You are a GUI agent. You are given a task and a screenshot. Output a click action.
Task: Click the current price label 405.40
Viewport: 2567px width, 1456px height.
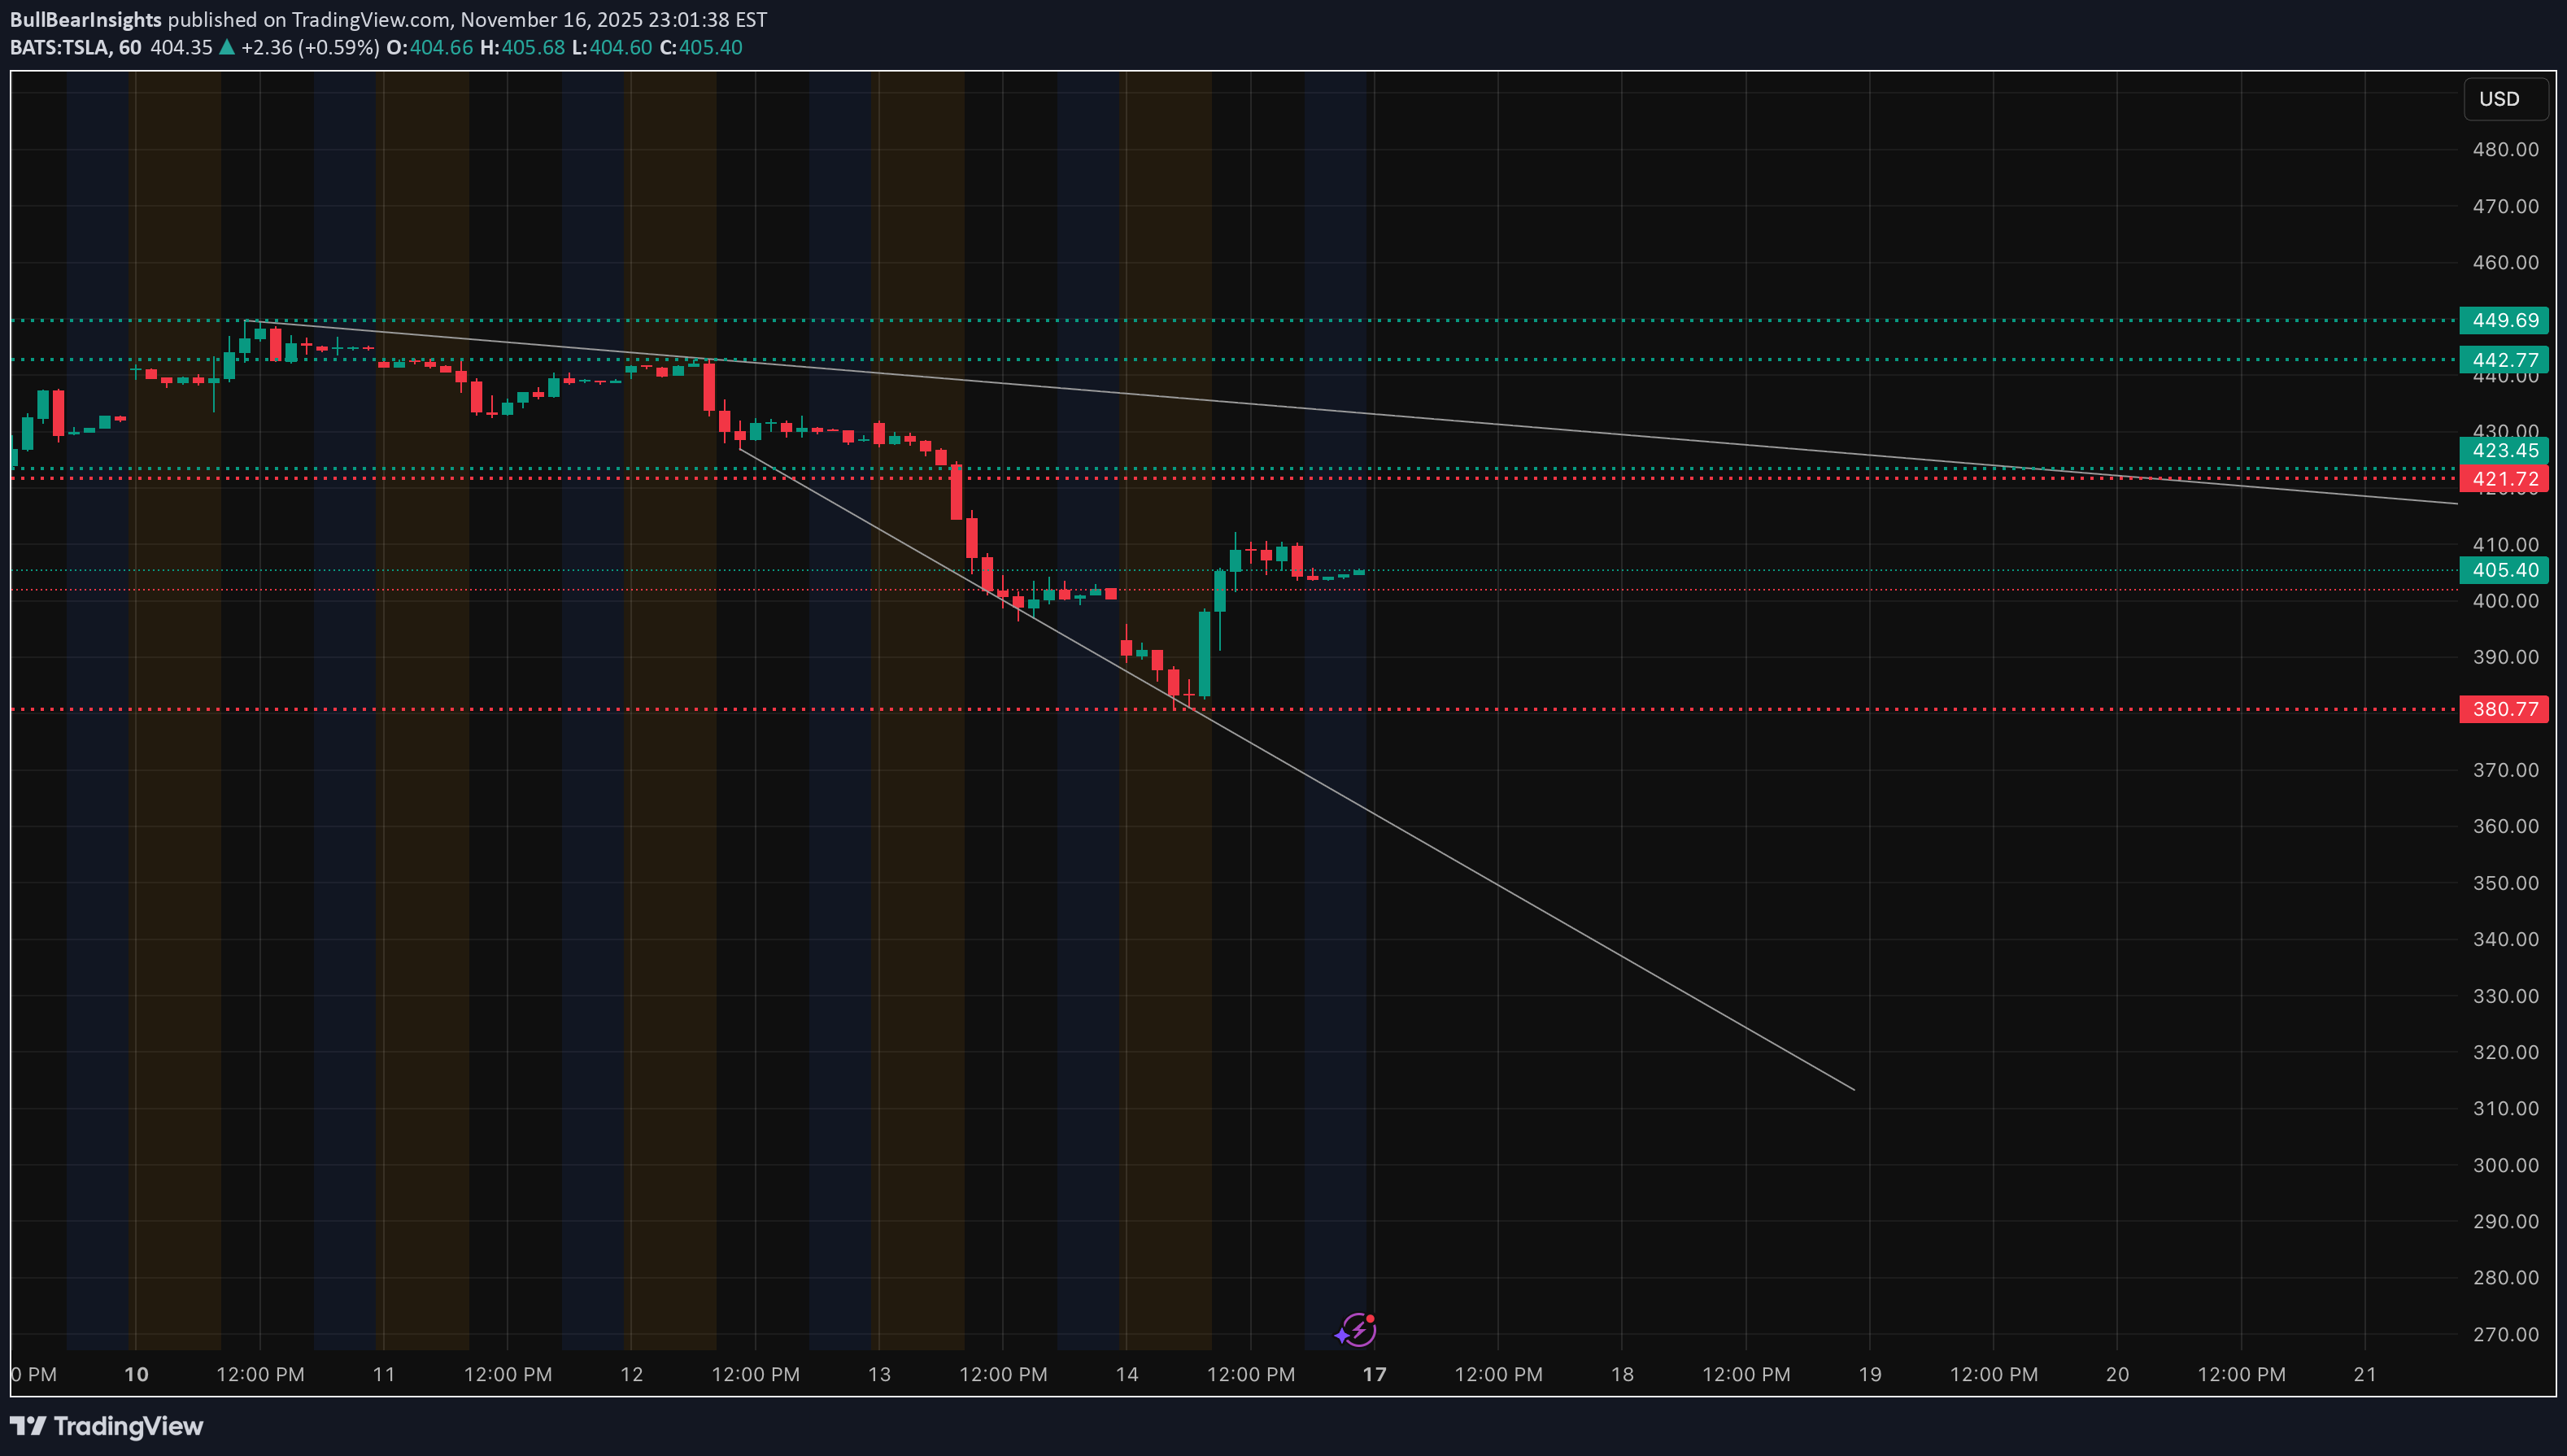point(2504,570)
